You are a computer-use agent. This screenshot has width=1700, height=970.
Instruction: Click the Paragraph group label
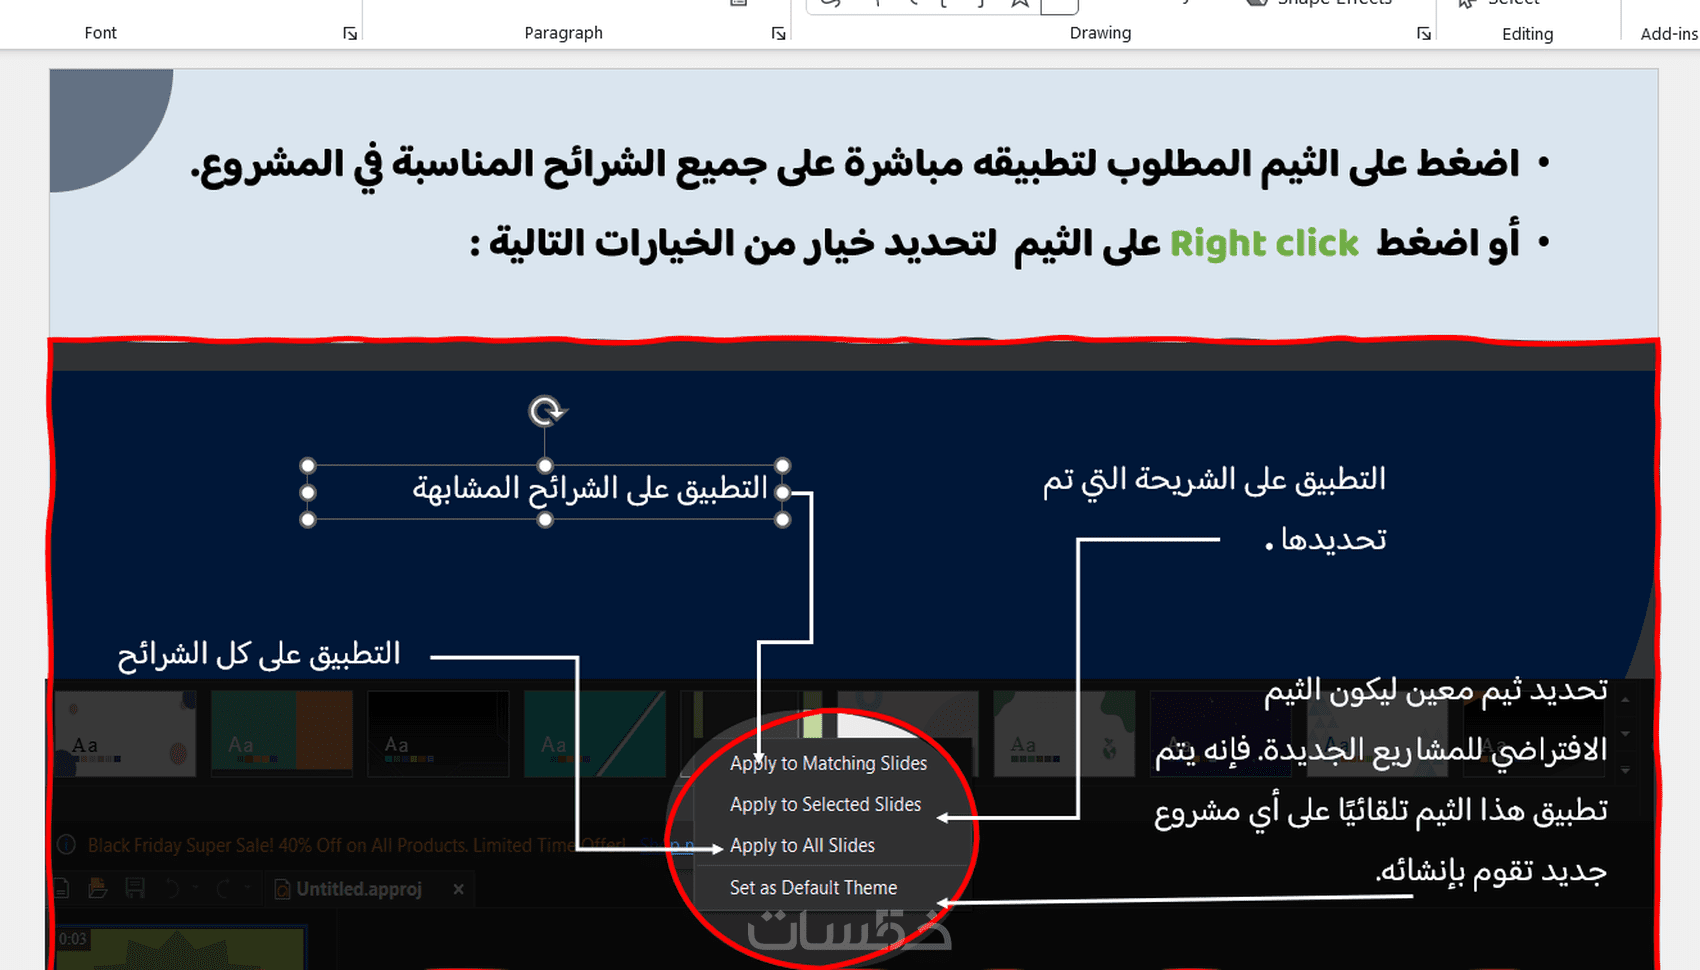click(563, 33)
